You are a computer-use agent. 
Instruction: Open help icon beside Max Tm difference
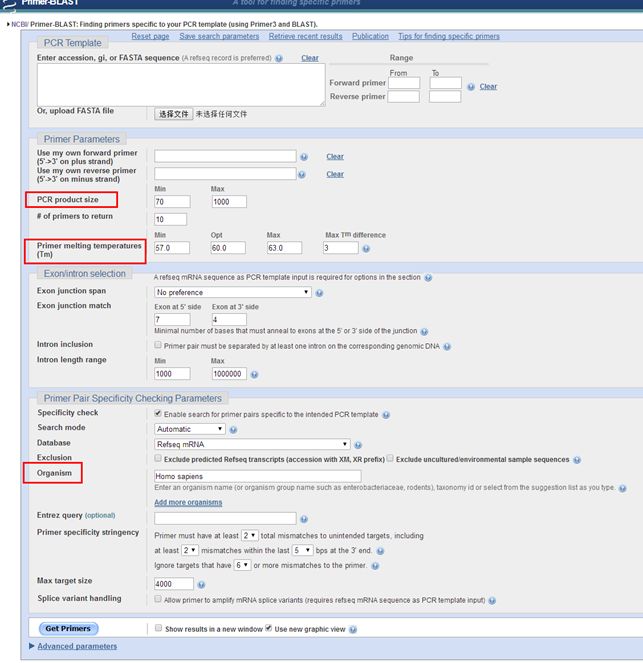coord(366,248)
